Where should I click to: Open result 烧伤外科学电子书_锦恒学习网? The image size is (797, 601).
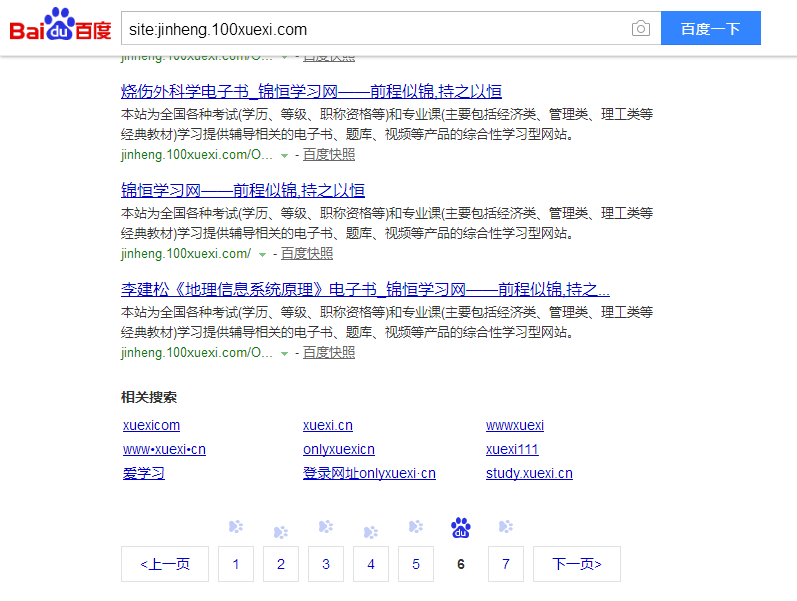[x=311, y=92]
